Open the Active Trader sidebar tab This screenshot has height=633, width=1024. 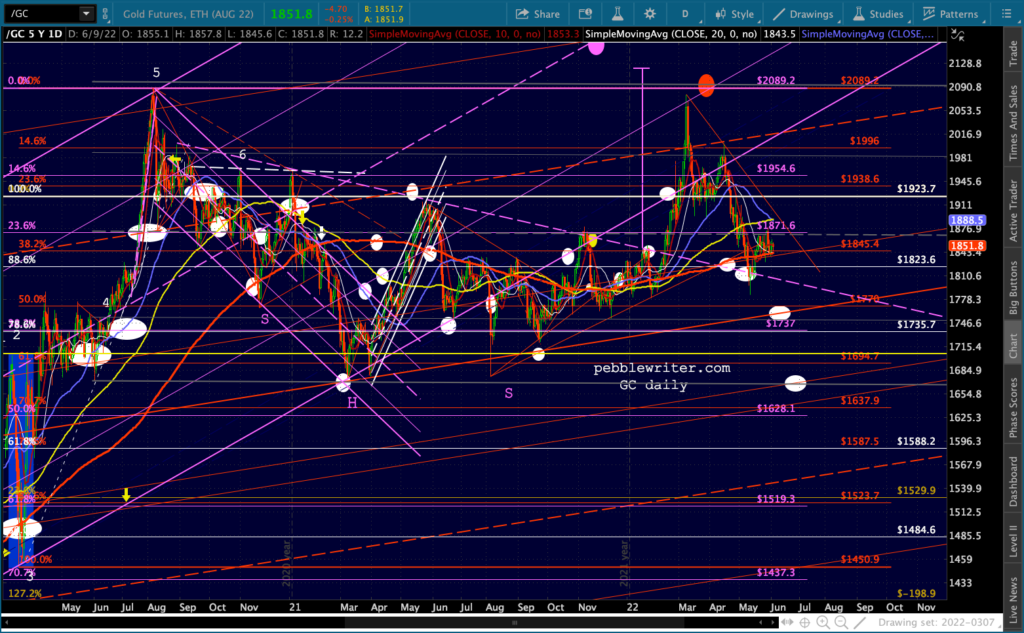point(1013,211)
